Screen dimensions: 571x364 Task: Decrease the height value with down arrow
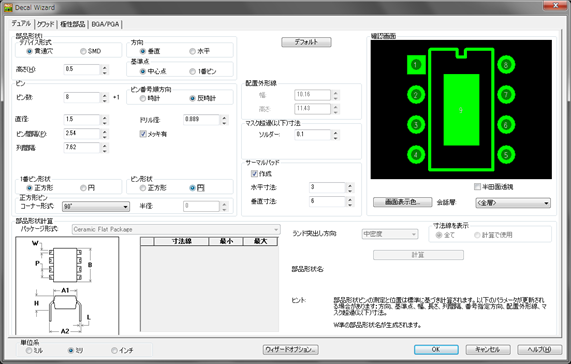point(105,72)
